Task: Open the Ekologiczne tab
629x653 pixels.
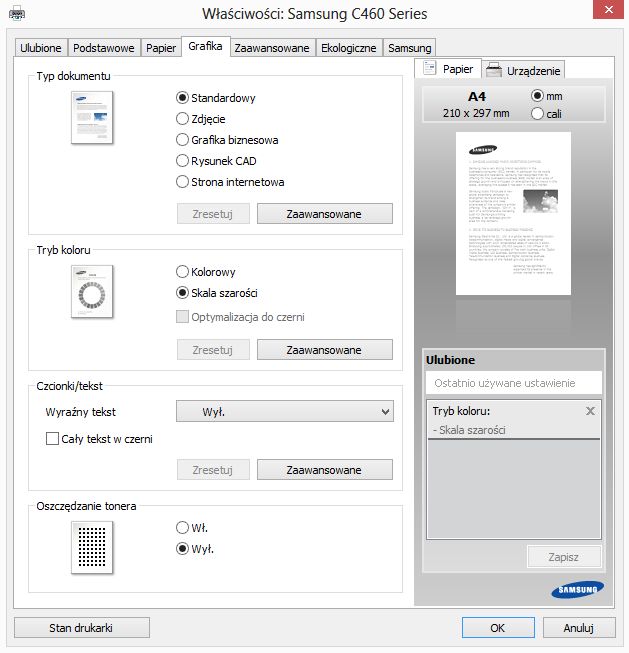Action: [349, 48]
